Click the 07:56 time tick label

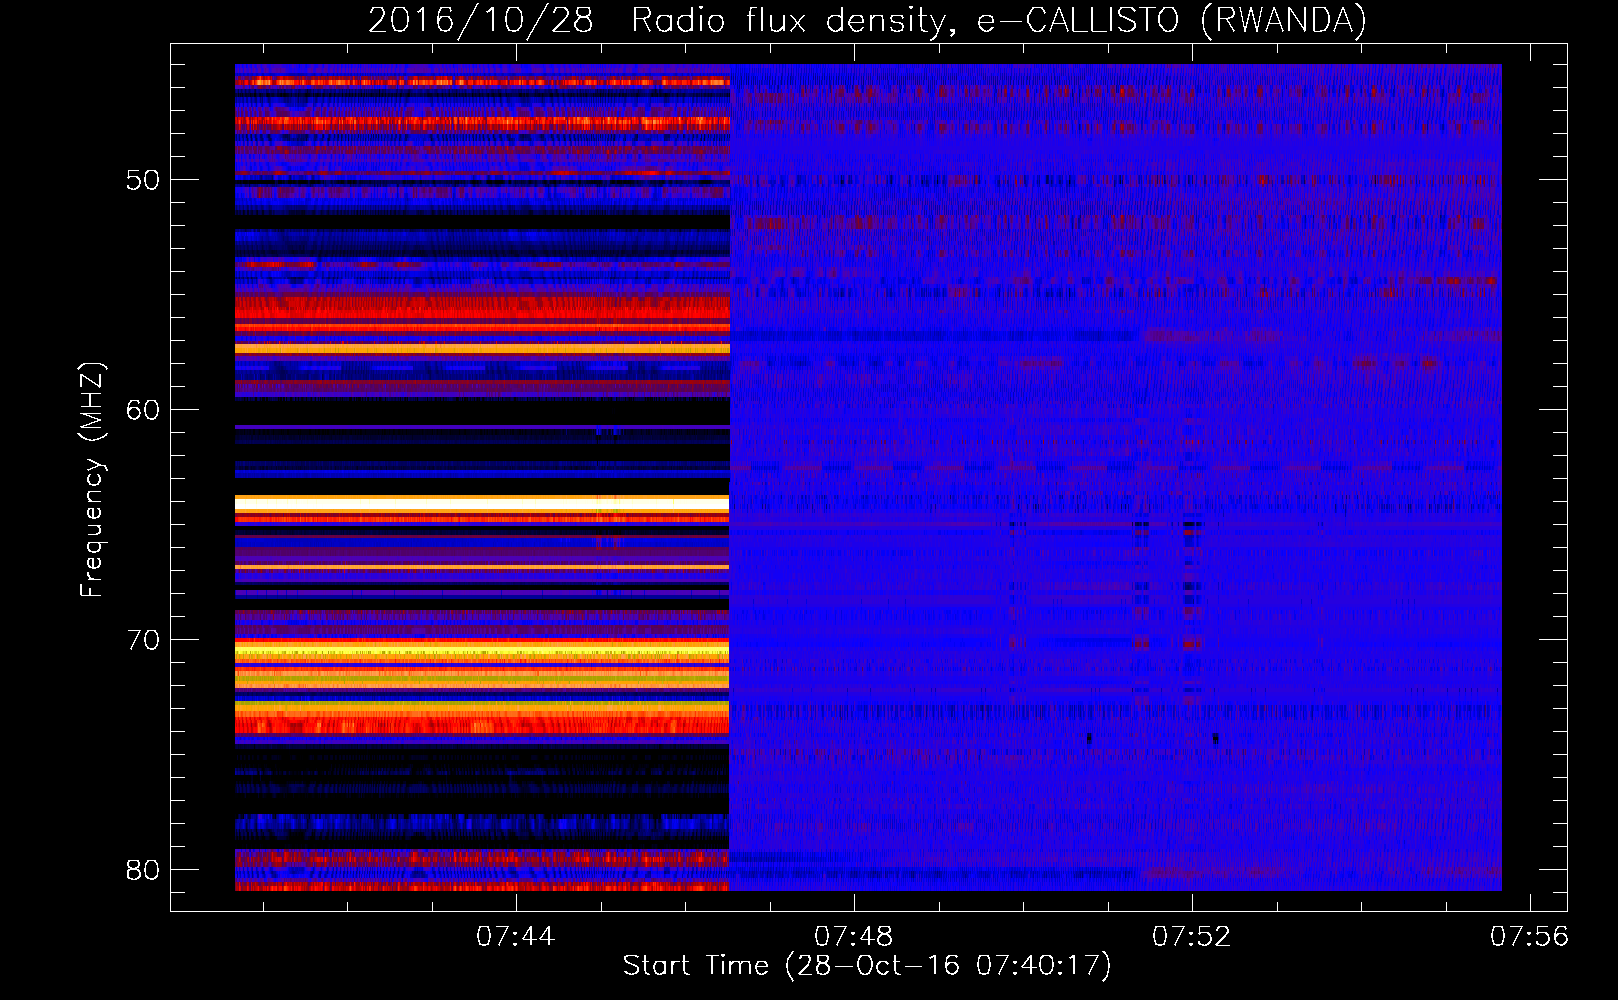tap(1529, 937)
